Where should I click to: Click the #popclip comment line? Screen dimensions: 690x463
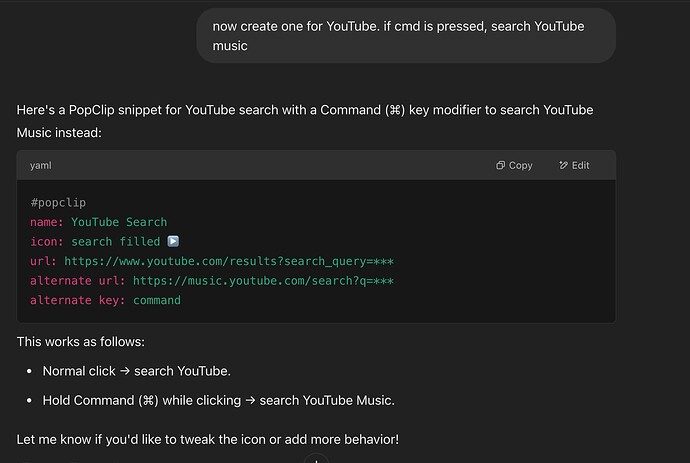coord(58,202)
